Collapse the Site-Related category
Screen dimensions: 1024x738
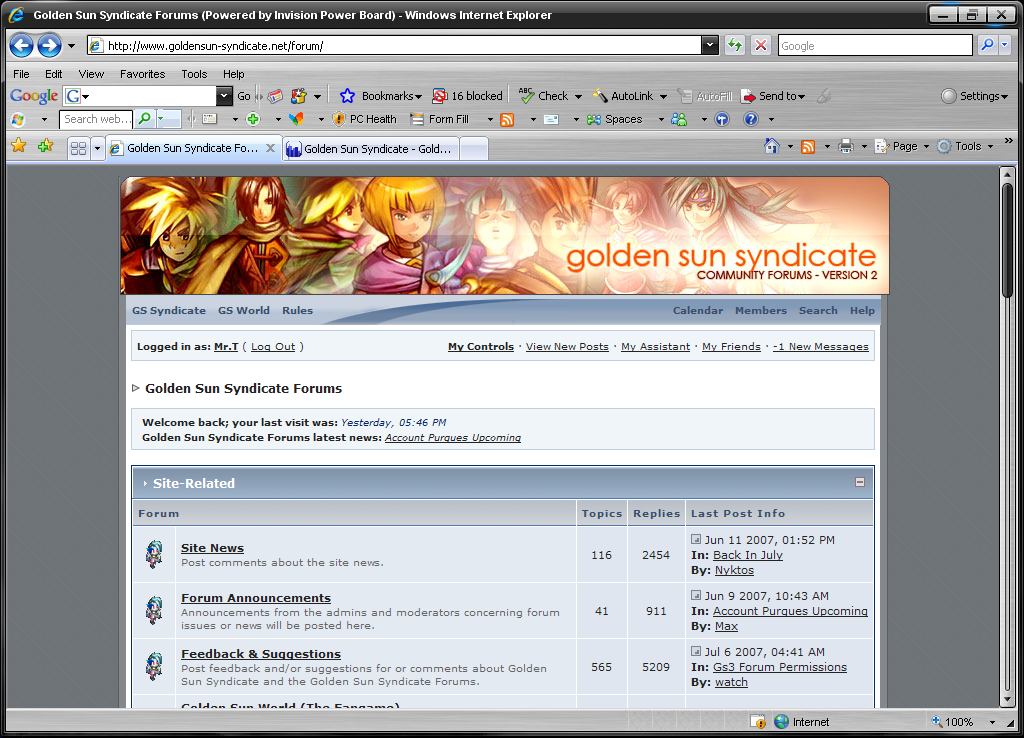coord(860,482)
